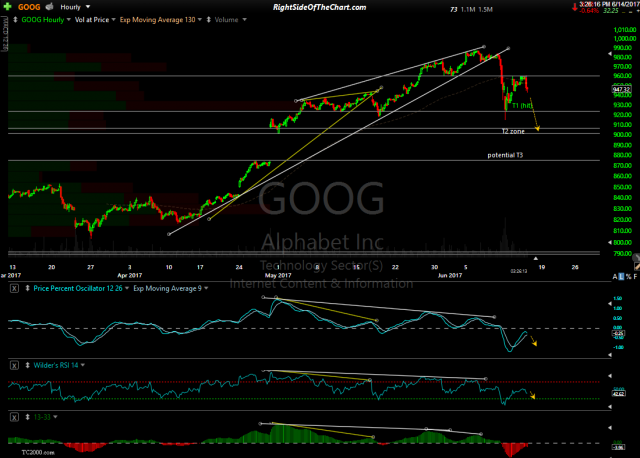This screenshot has height=458, width=640.
Task: Open Wilder's RSI 14 dropdown arrow
Action: click(x=83, y=365)
